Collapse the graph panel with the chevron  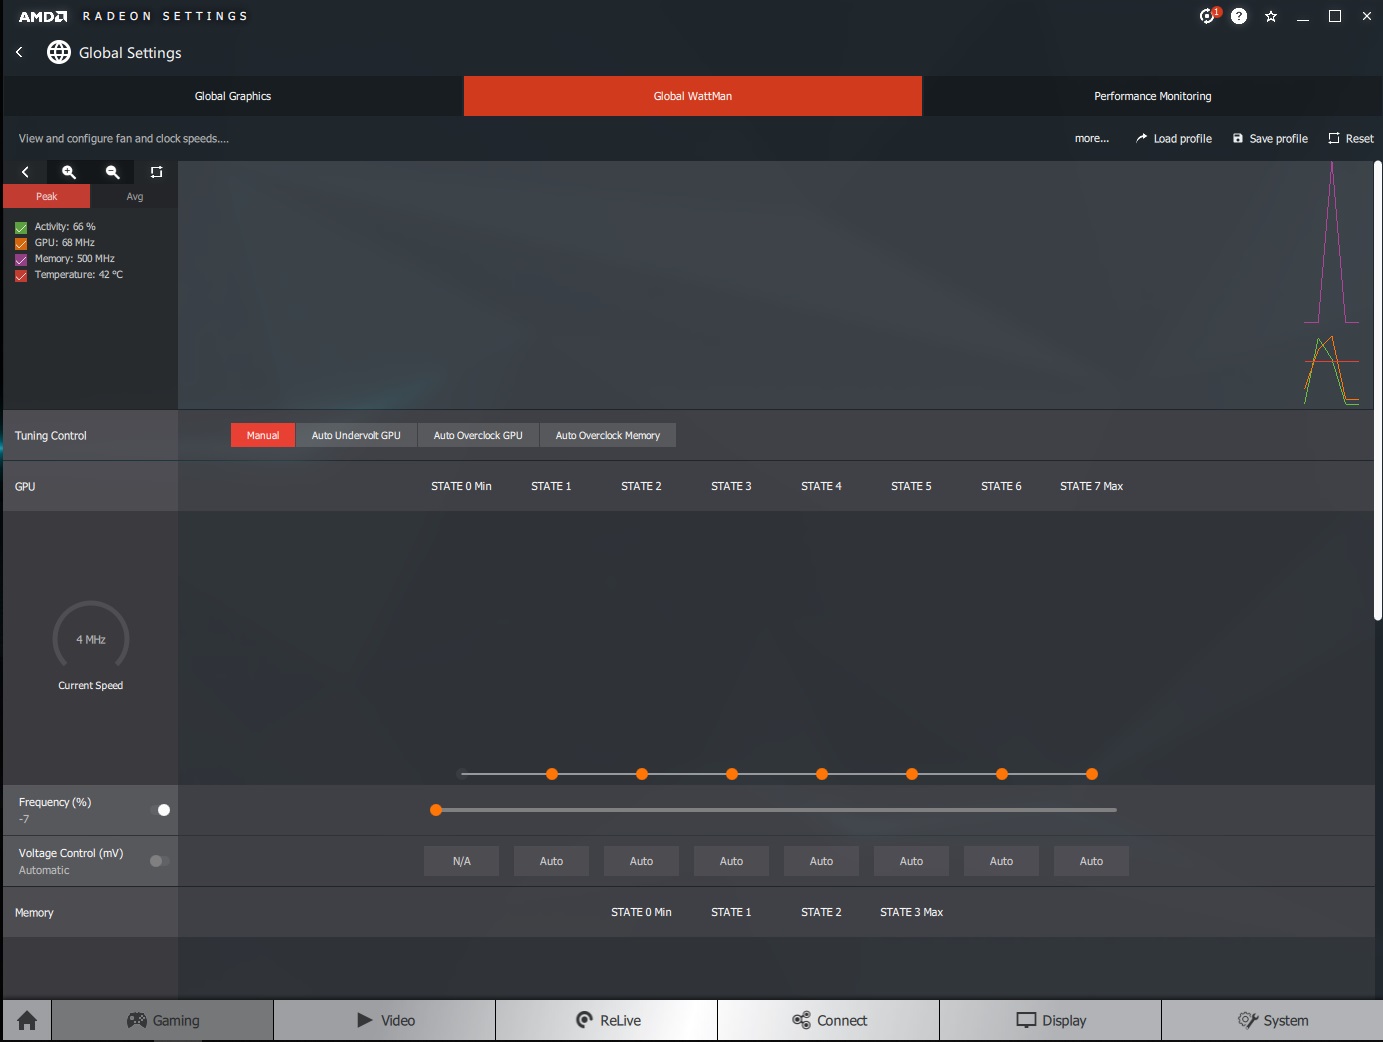[25, 172]
